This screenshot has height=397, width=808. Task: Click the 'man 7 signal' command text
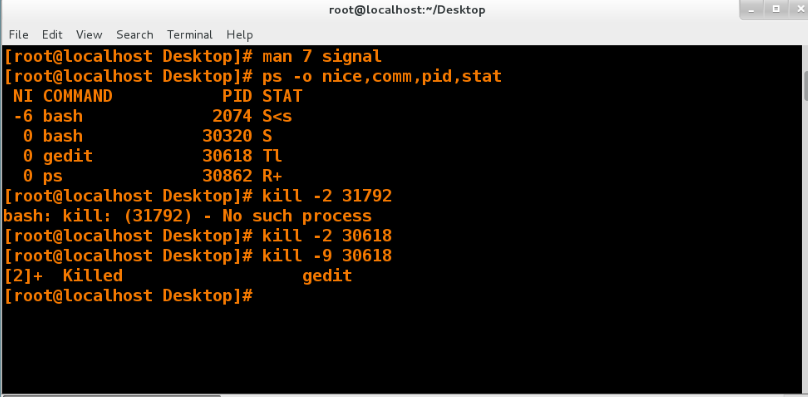point(322,56)
